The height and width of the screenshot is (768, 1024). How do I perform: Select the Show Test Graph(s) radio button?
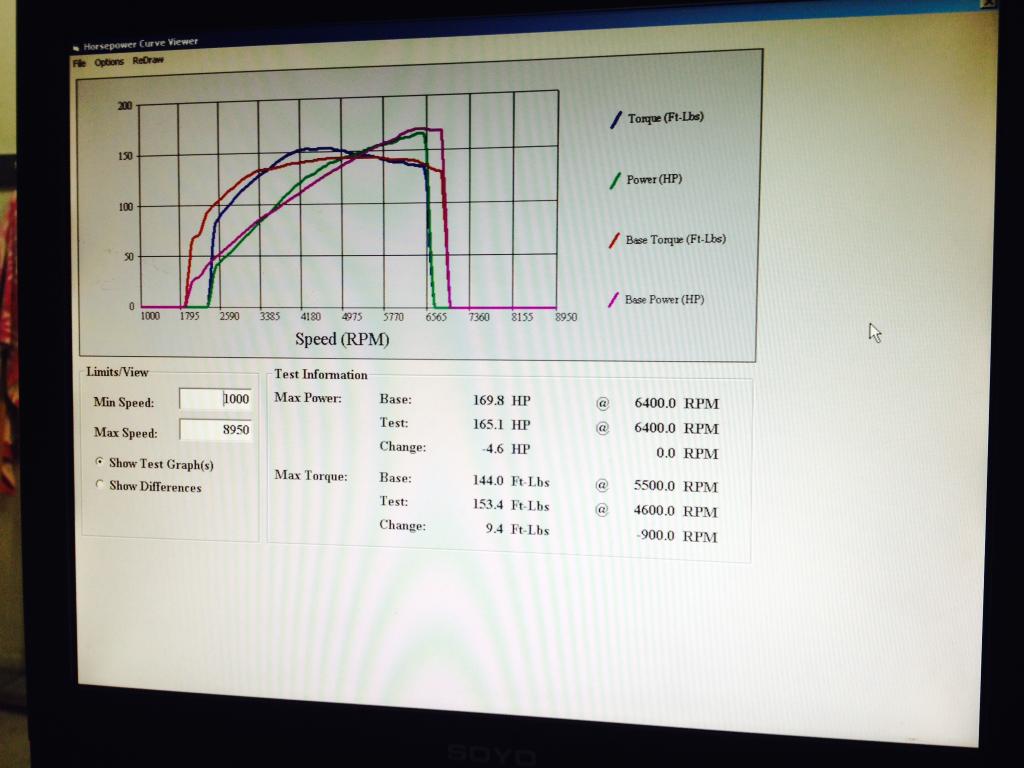99,462
